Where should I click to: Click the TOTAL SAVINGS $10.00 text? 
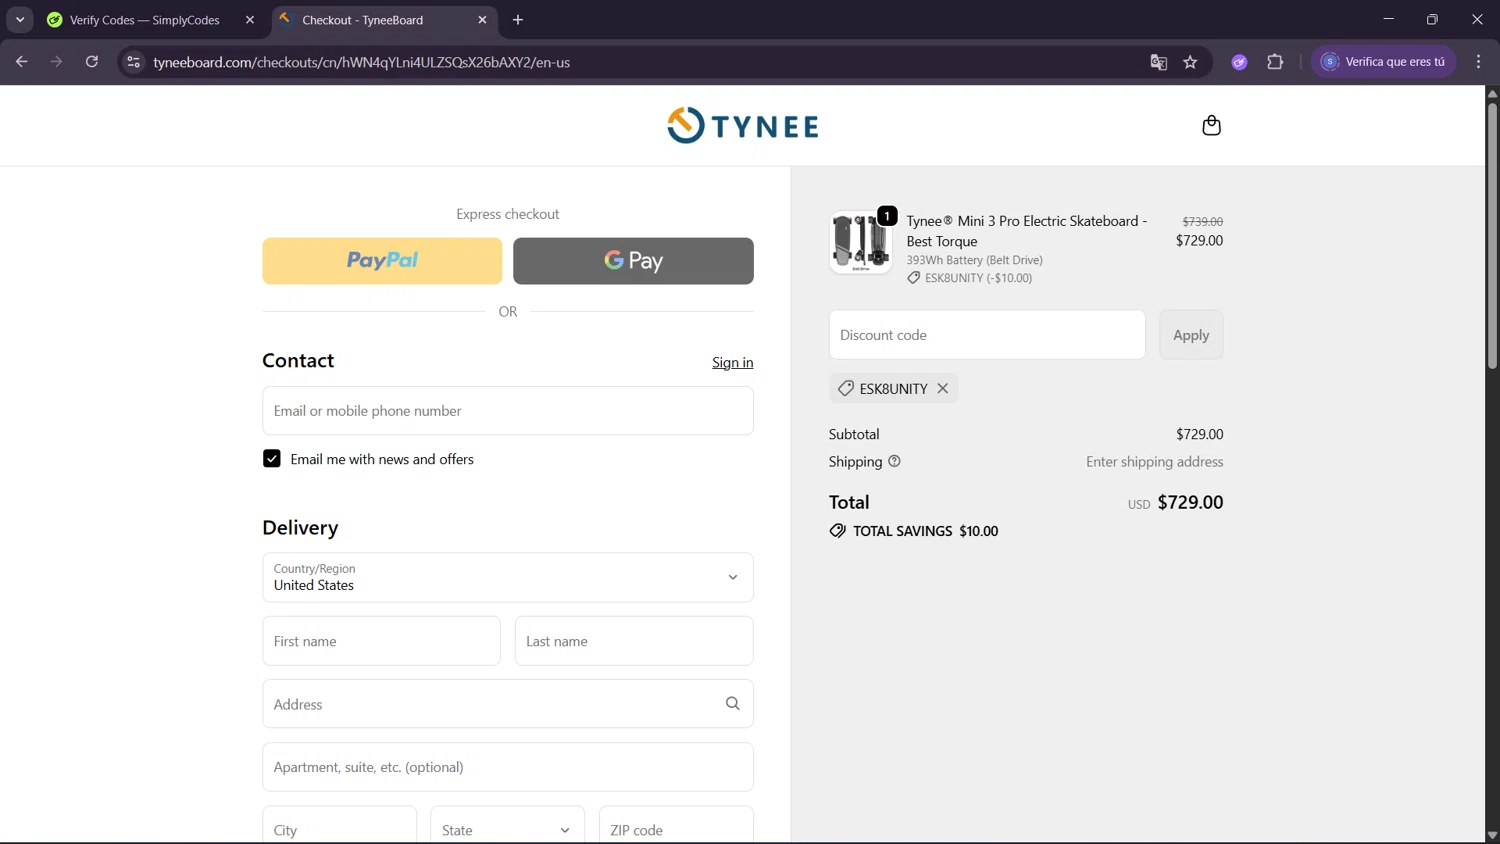pyautogui.click(x=925, y=531)
